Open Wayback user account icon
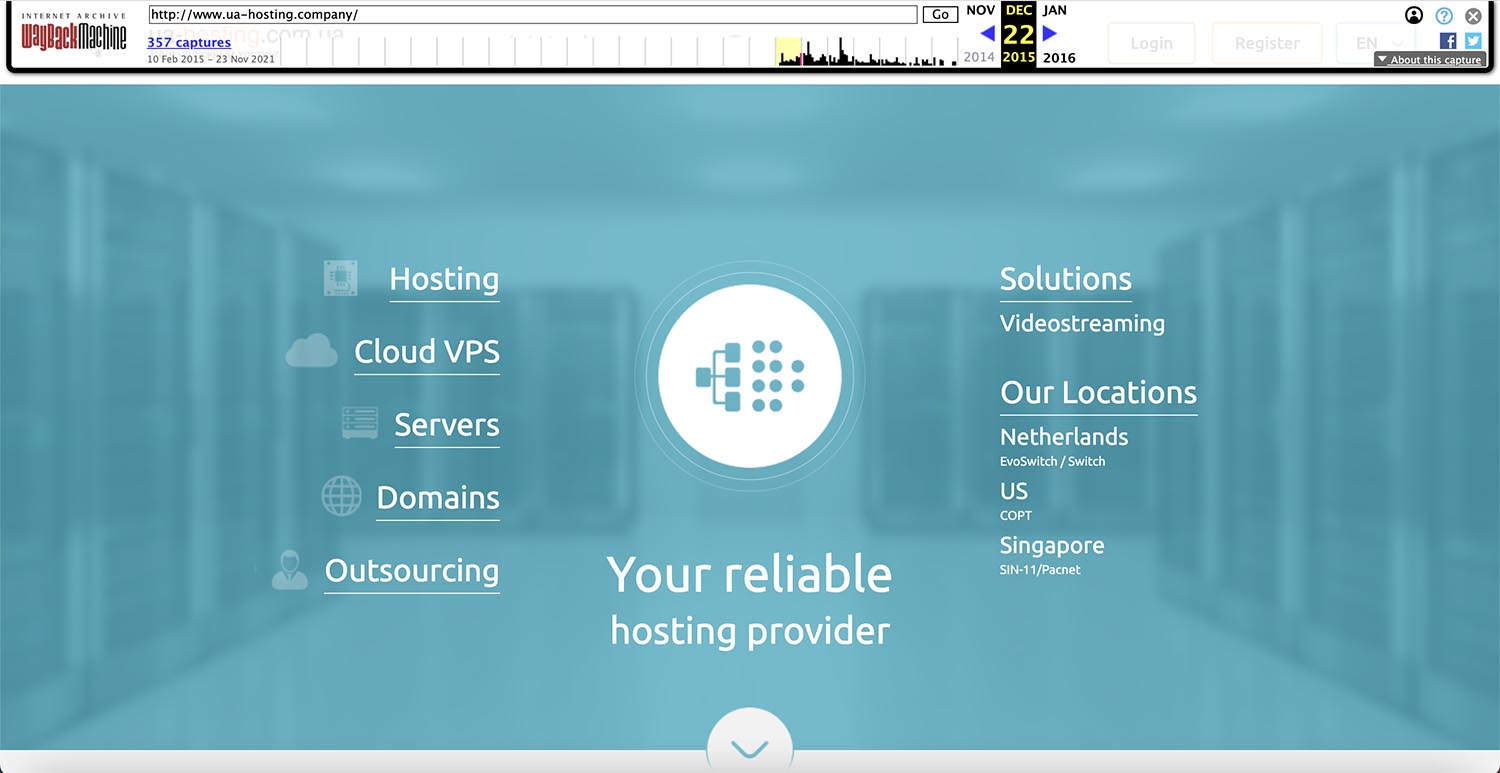 [1414, 15]
